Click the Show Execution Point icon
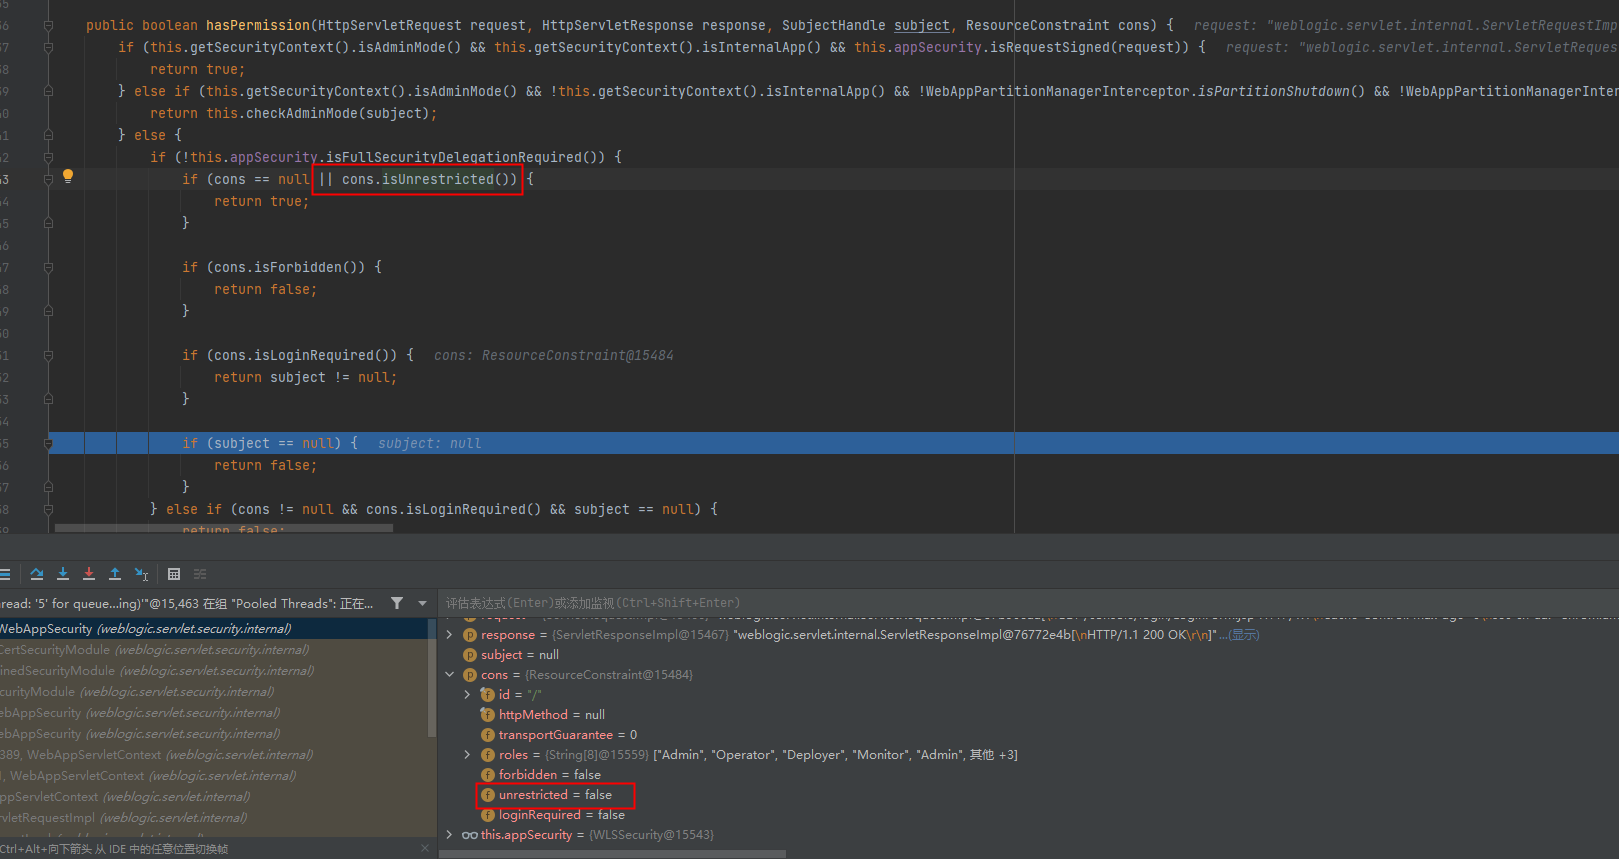Image resolution: width=1619 pixels, height=859 pixels. pyautogui.click(x=5, y=574)
